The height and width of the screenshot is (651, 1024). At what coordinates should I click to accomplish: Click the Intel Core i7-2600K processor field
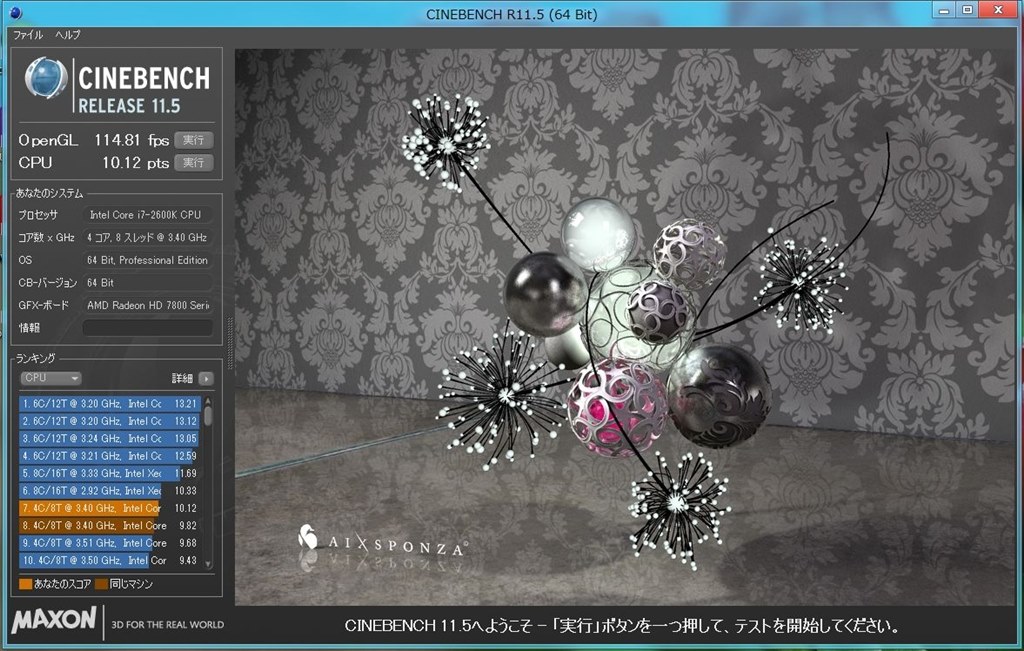coord(146,214)
